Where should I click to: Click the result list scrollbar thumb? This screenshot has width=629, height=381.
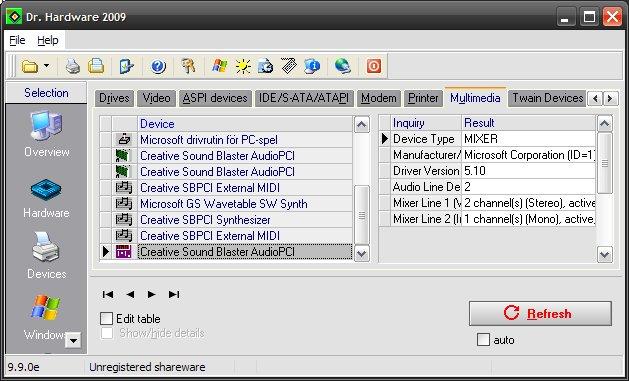point(605,163)
